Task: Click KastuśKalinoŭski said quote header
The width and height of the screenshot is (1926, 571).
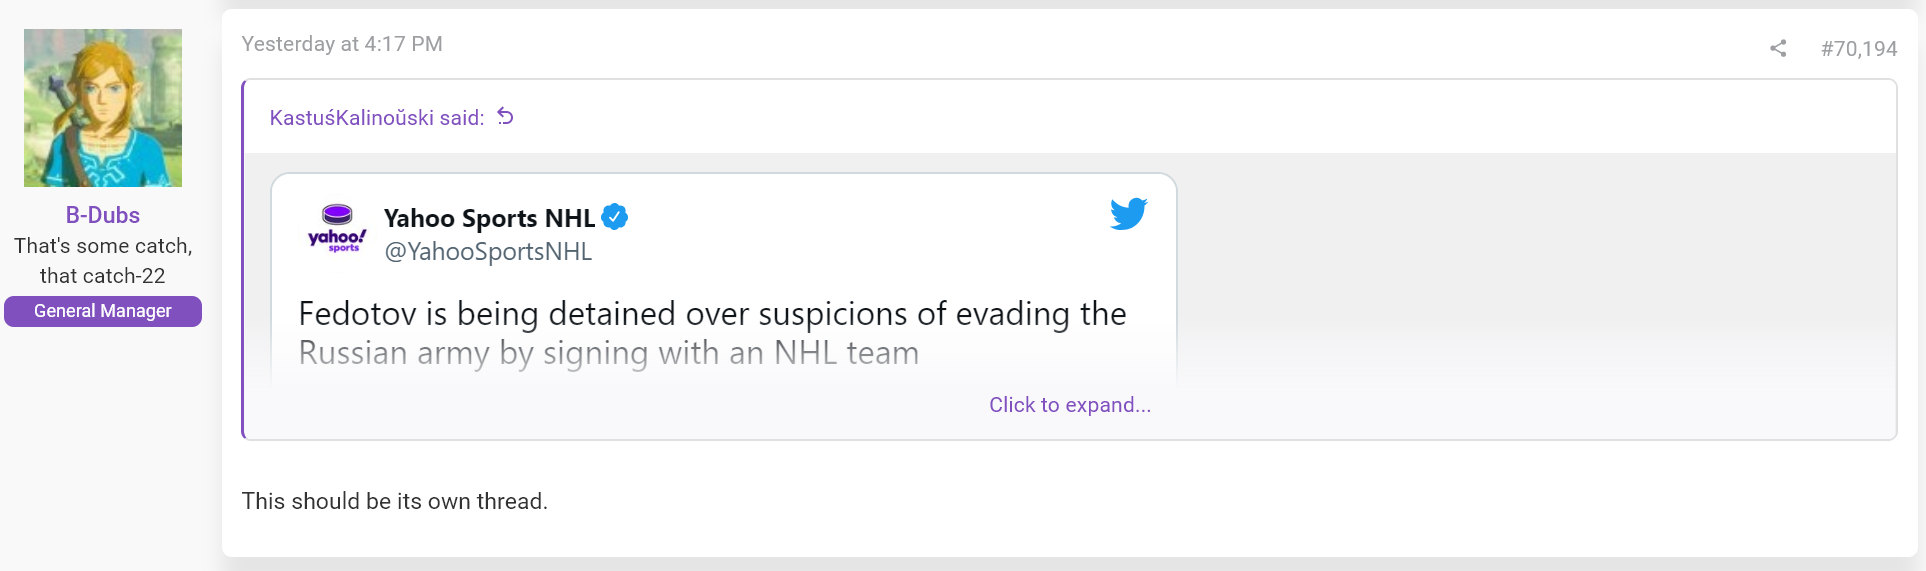Action: pyautogui.click(x=377, y=118)
